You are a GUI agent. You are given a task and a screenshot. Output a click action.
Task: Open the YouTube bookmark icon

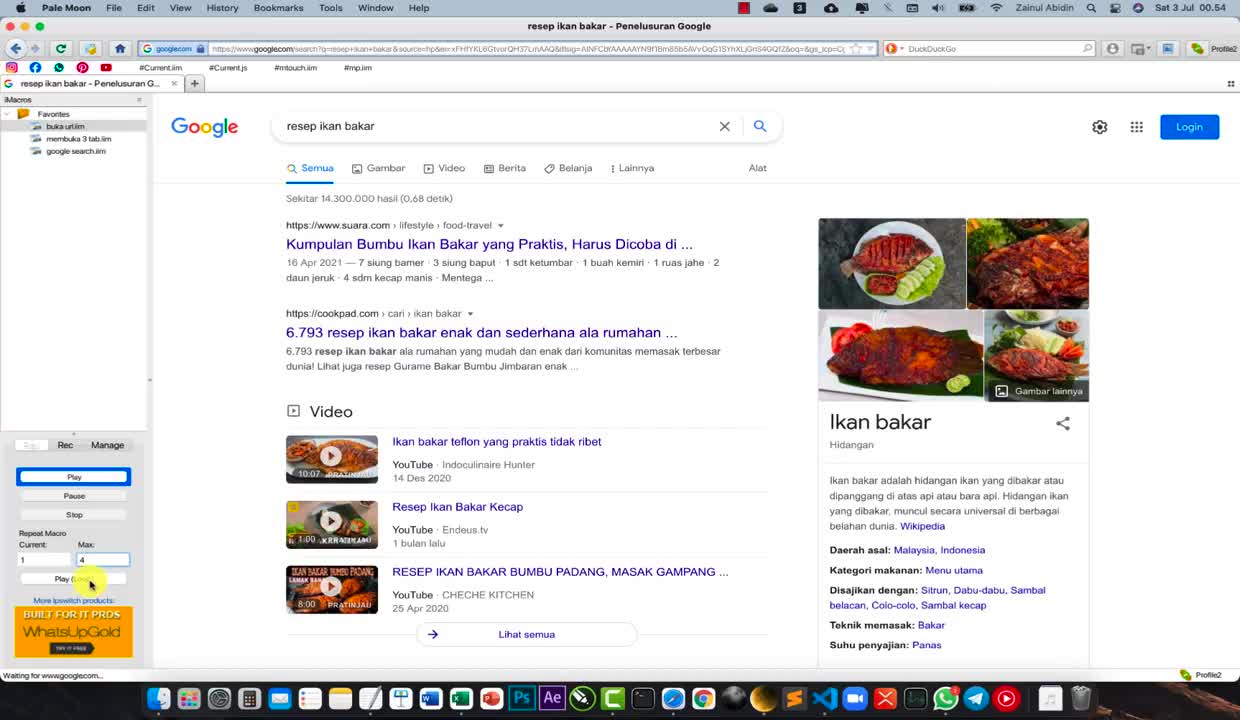point(106,68)
